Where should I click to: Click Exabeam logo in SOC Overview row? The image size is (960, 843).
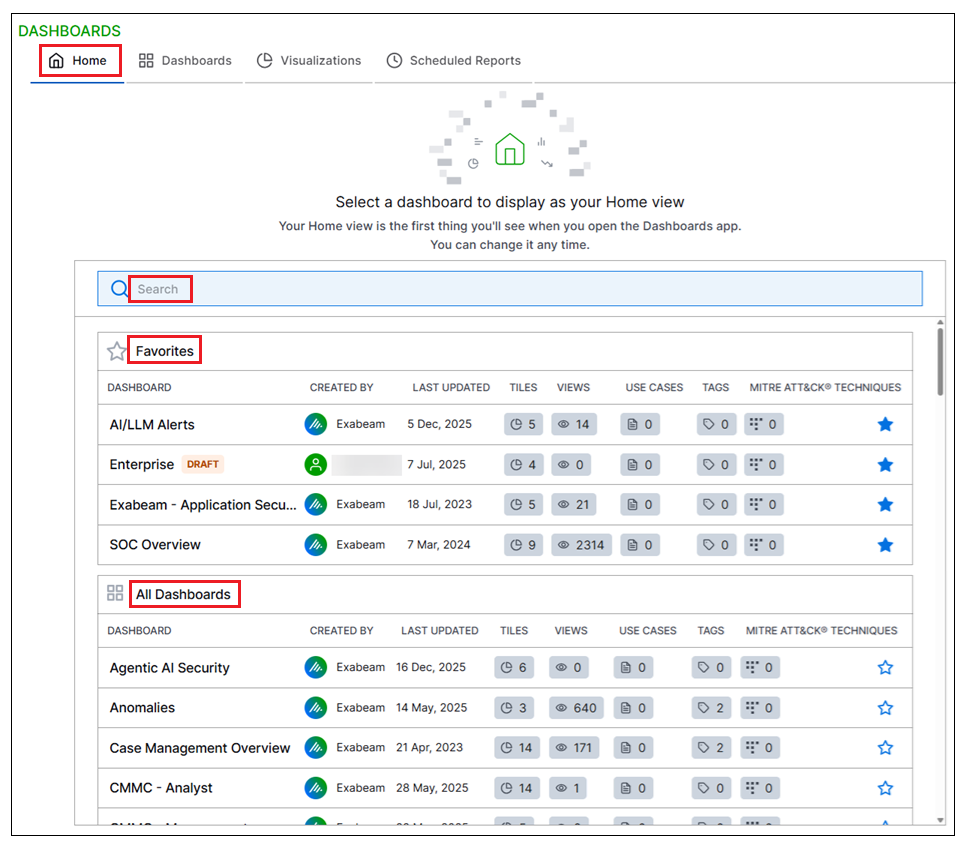click(x=316, y=545)
